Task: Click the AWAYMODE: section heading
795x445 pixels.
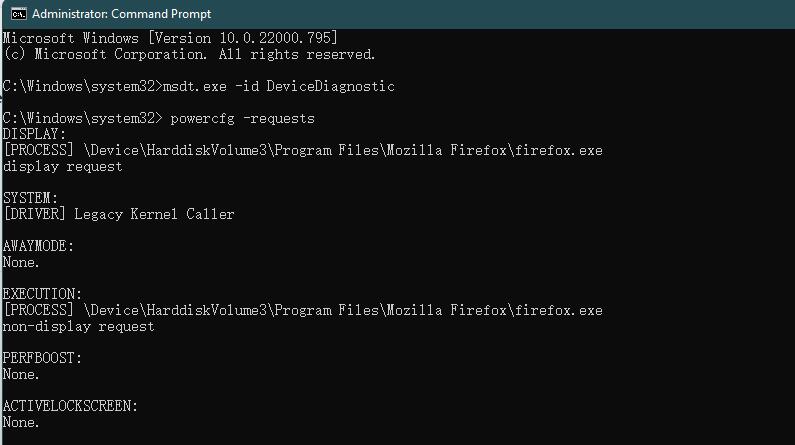Action: (38, 246)
